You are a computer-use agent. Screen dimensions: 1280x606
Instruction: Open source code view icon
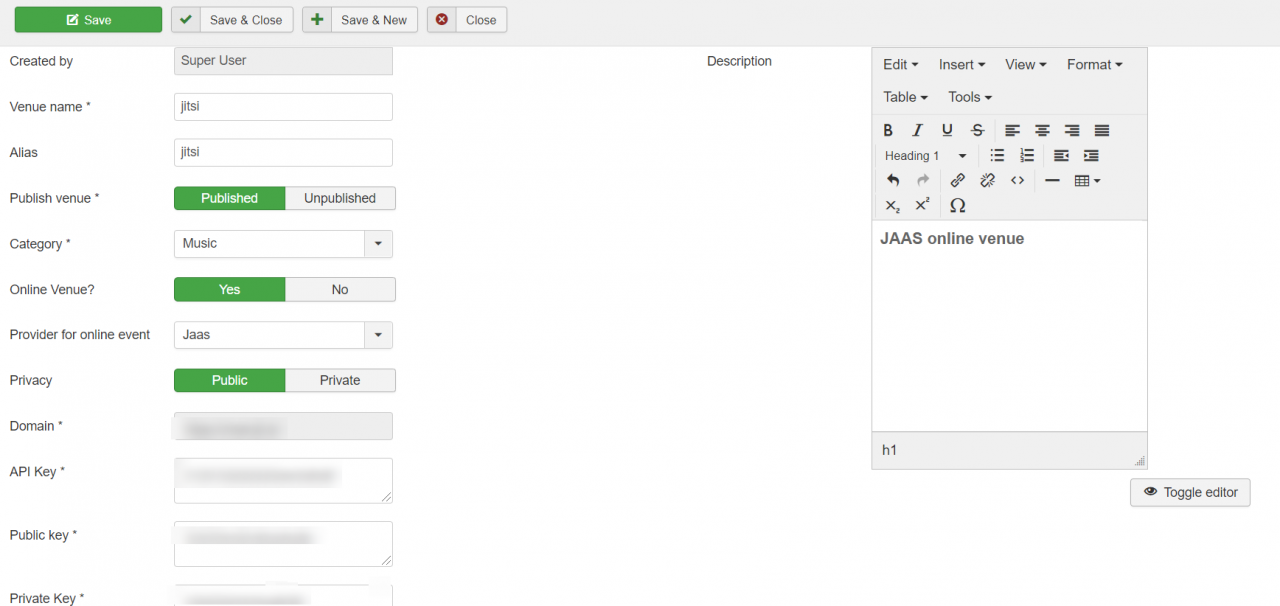pyautogui.click(x=1017, y=181)
